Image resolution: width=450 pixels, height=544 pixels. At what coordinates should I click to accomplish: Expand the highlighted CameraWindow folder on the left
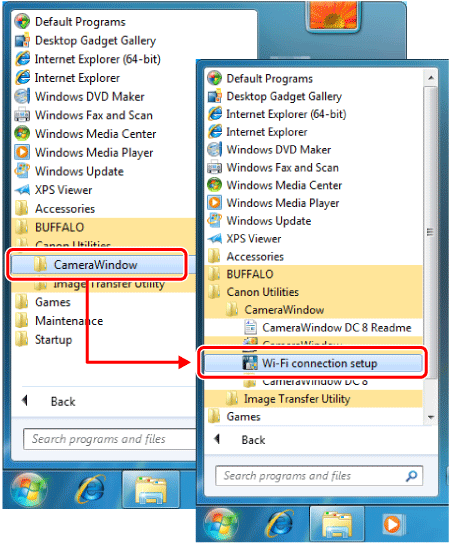tap(97, 265)
